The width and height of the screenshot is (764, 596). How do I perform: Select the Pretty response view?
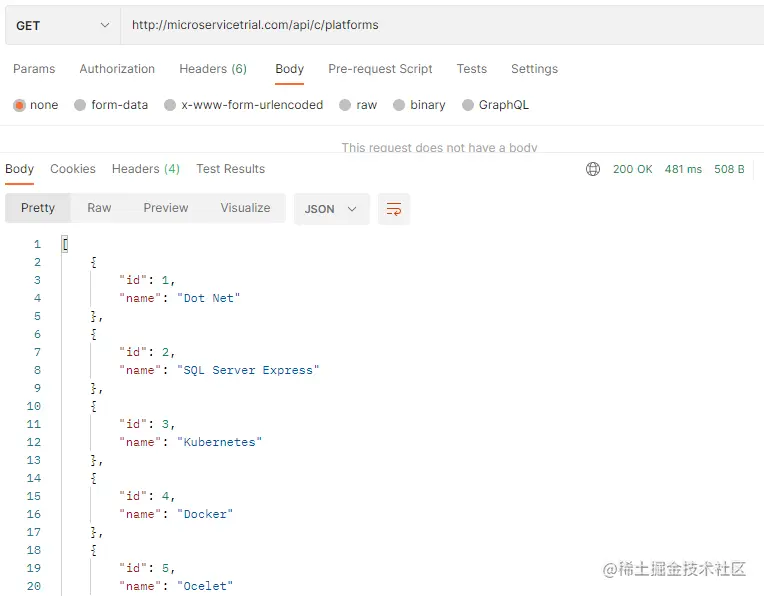tap(38, 208)
